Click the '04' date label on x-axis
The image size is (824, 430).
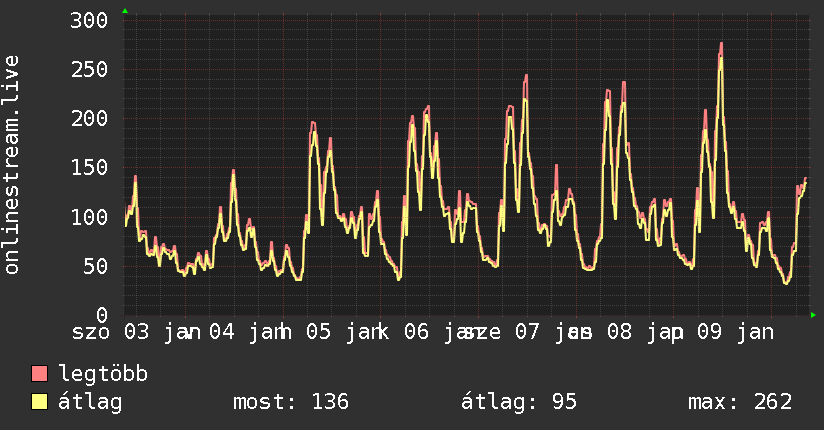coord(222,332)
